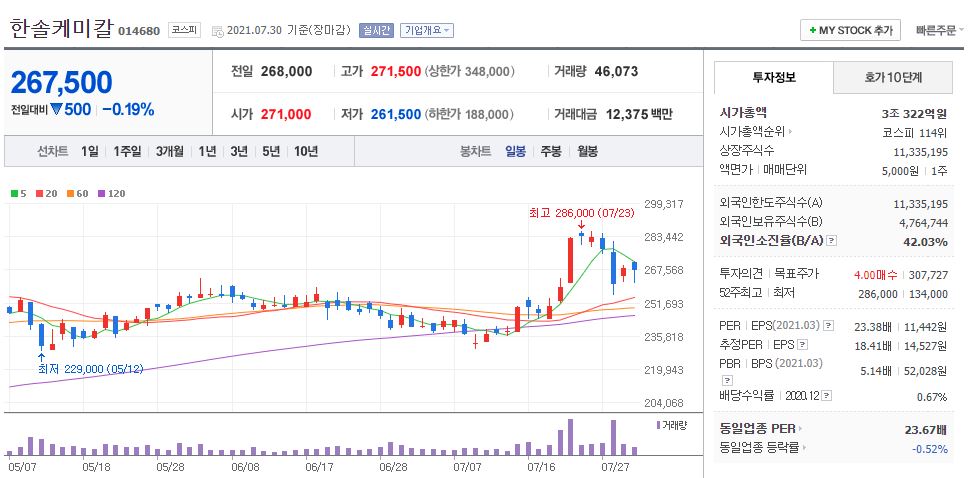Click the 외국인보유주식수 value 4,764,744
Screen dimensions: 969x478
point(921,223)
